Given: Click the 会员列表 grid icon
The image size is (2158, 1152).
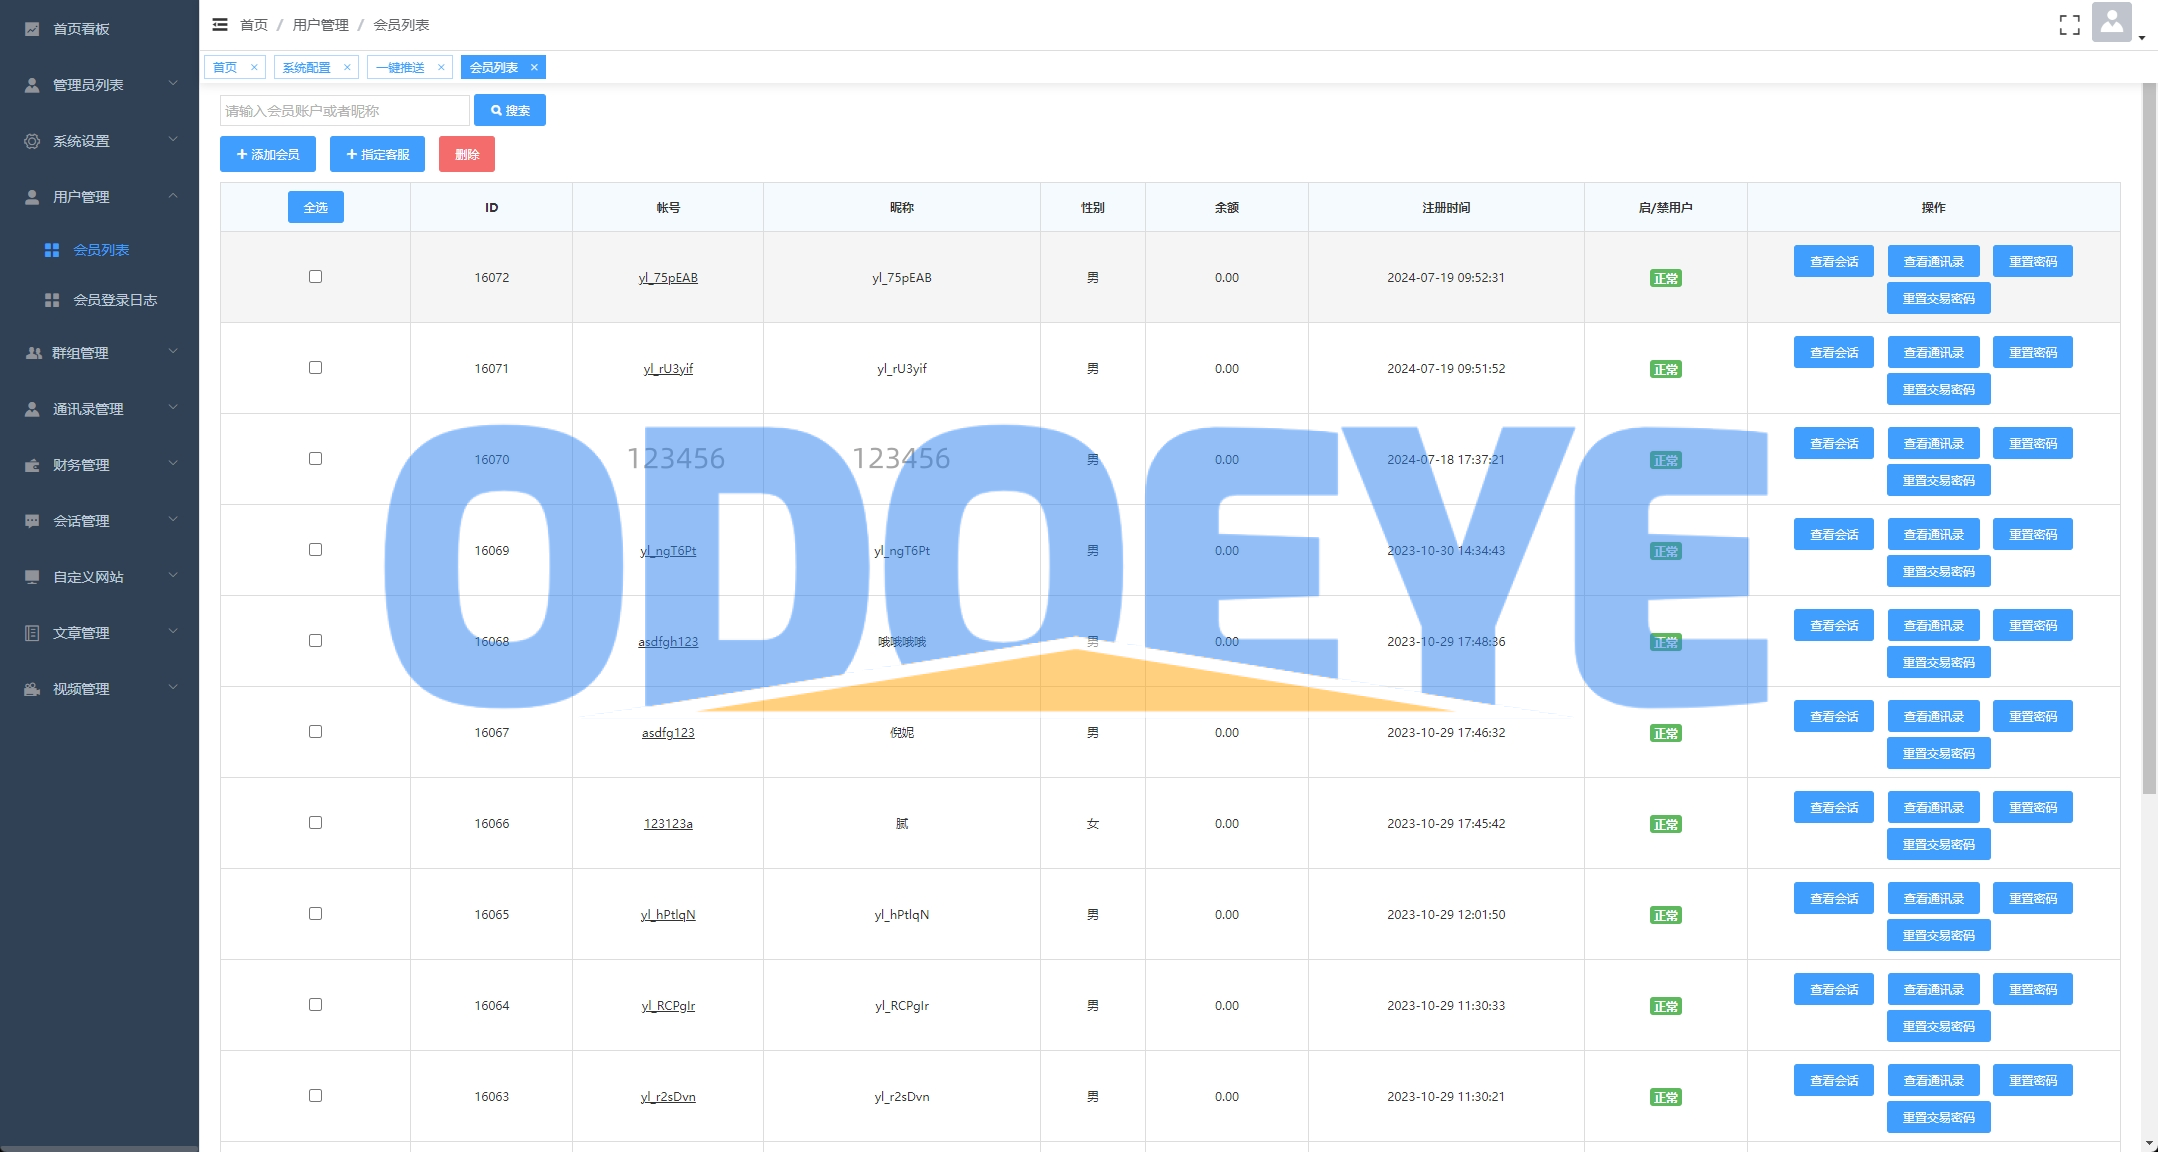Looking at the screenshot, I should (52, 250).
